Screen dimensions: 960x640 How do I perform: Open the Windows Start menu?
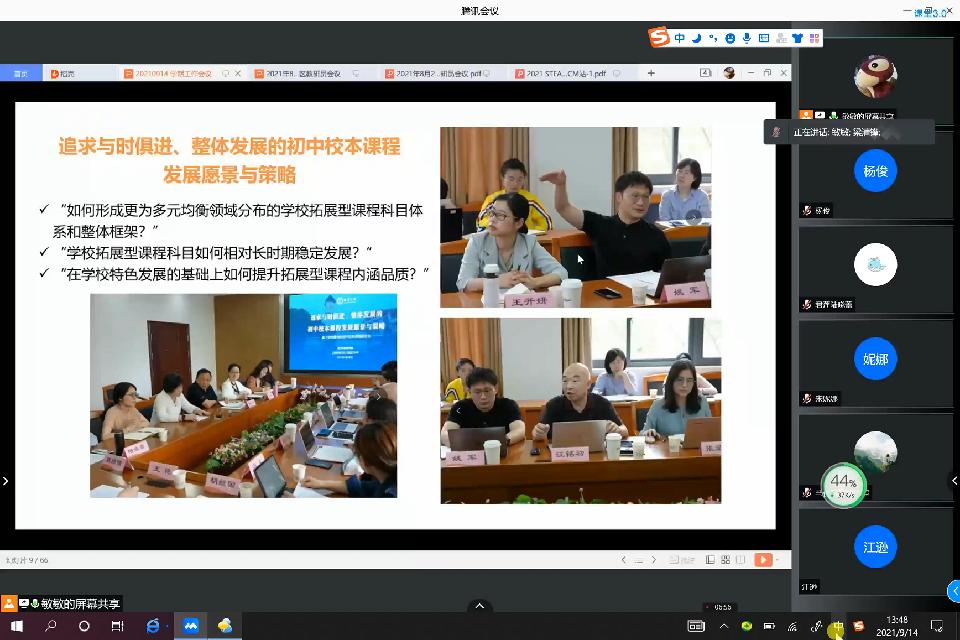click(x=16, y=626)
